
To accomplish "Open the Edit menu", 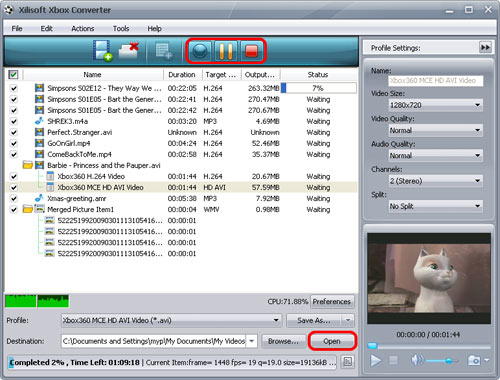I will click(46, 28).
